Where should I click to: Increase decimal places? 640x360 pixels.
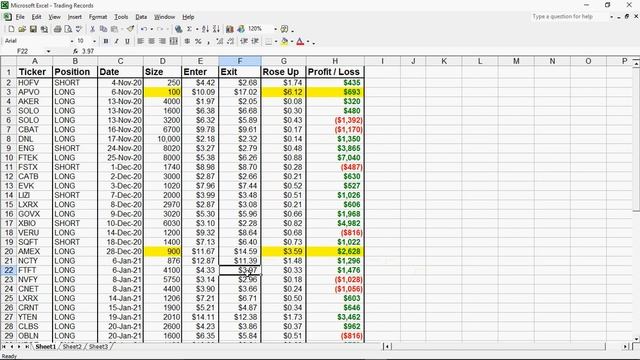tap(220, 41)
